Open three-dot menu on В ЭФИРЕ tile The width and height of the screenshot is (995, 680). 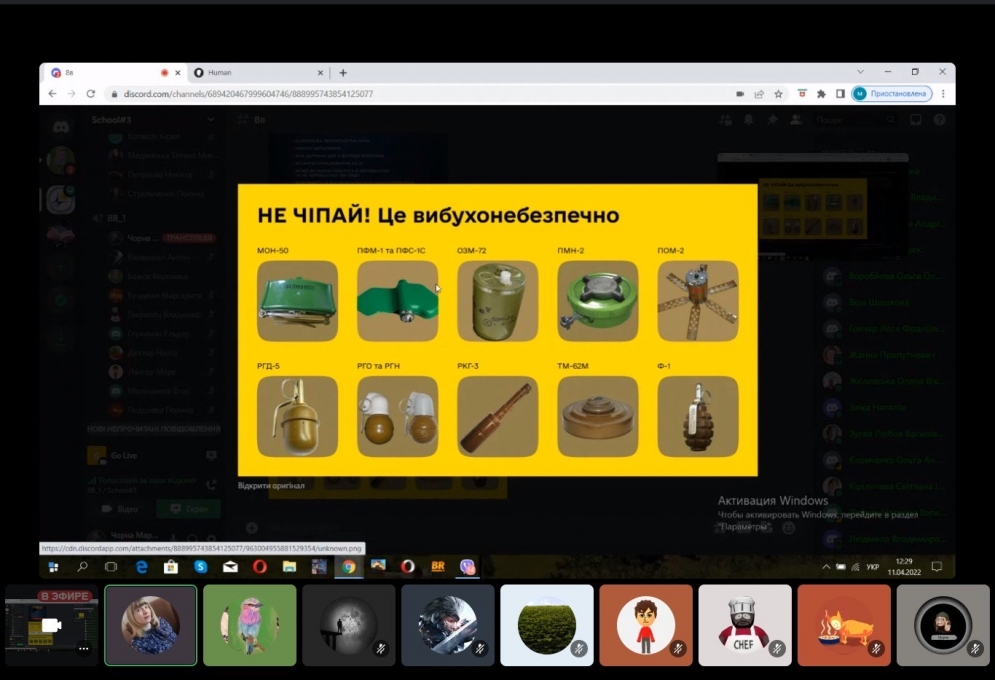tap(83, 648)
